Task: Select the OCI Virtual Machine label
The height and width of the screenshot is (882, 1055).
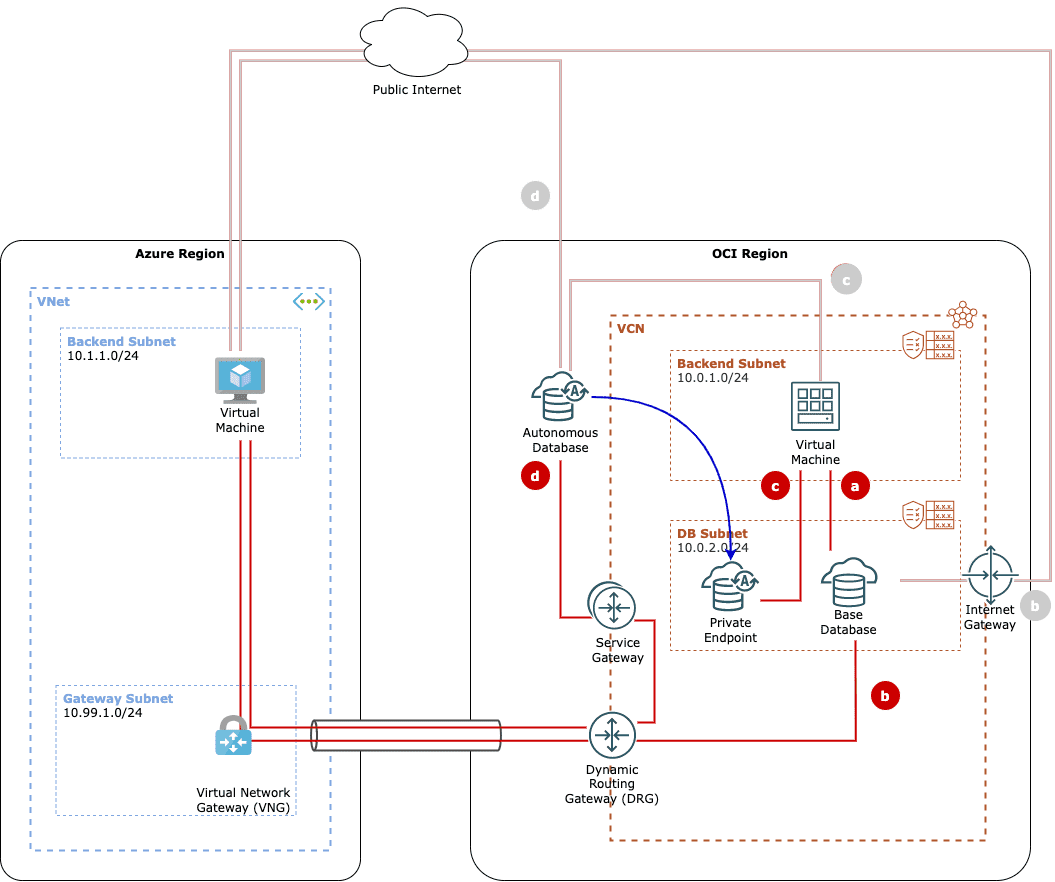Action: pyautogui.click(x=815, y=452)
